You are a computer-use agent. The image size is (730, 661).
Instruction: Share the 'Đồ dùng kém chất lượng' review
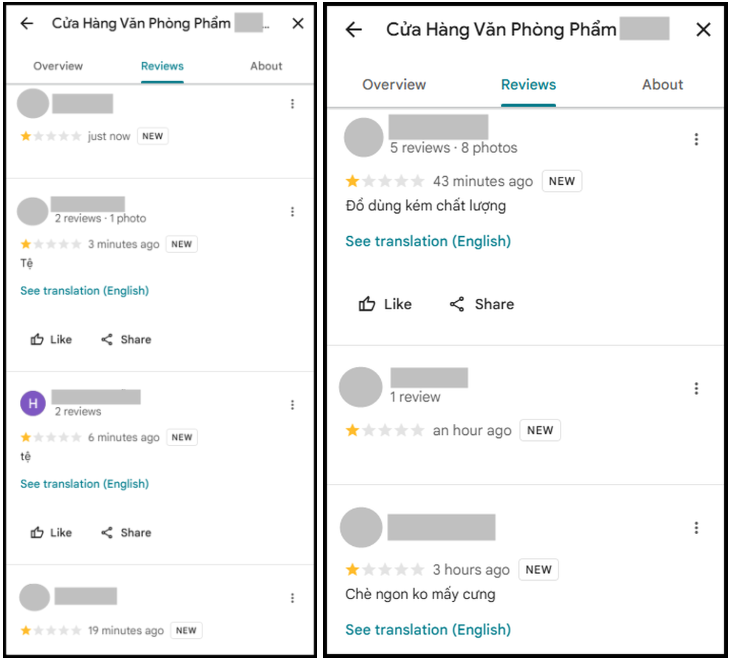point(482,304)
